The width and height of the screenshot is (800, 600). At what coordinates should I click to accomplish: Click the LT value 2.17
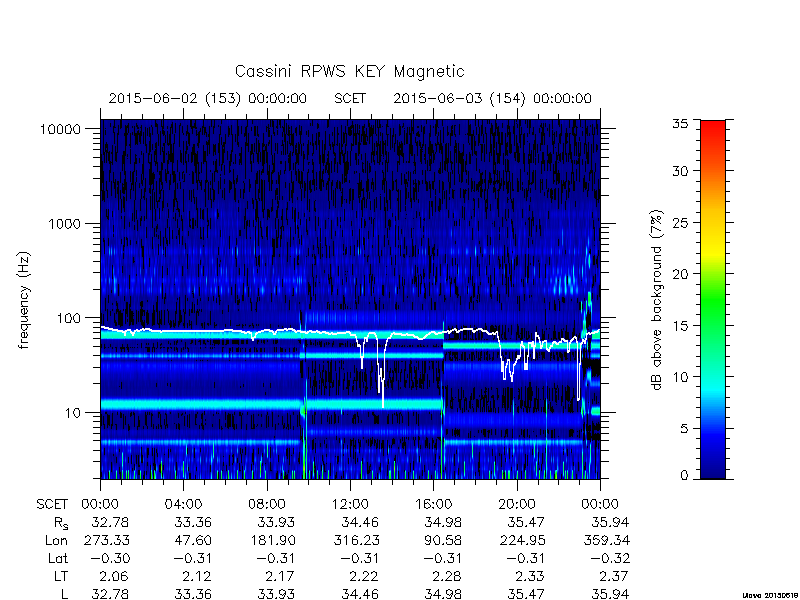point(280,577)
